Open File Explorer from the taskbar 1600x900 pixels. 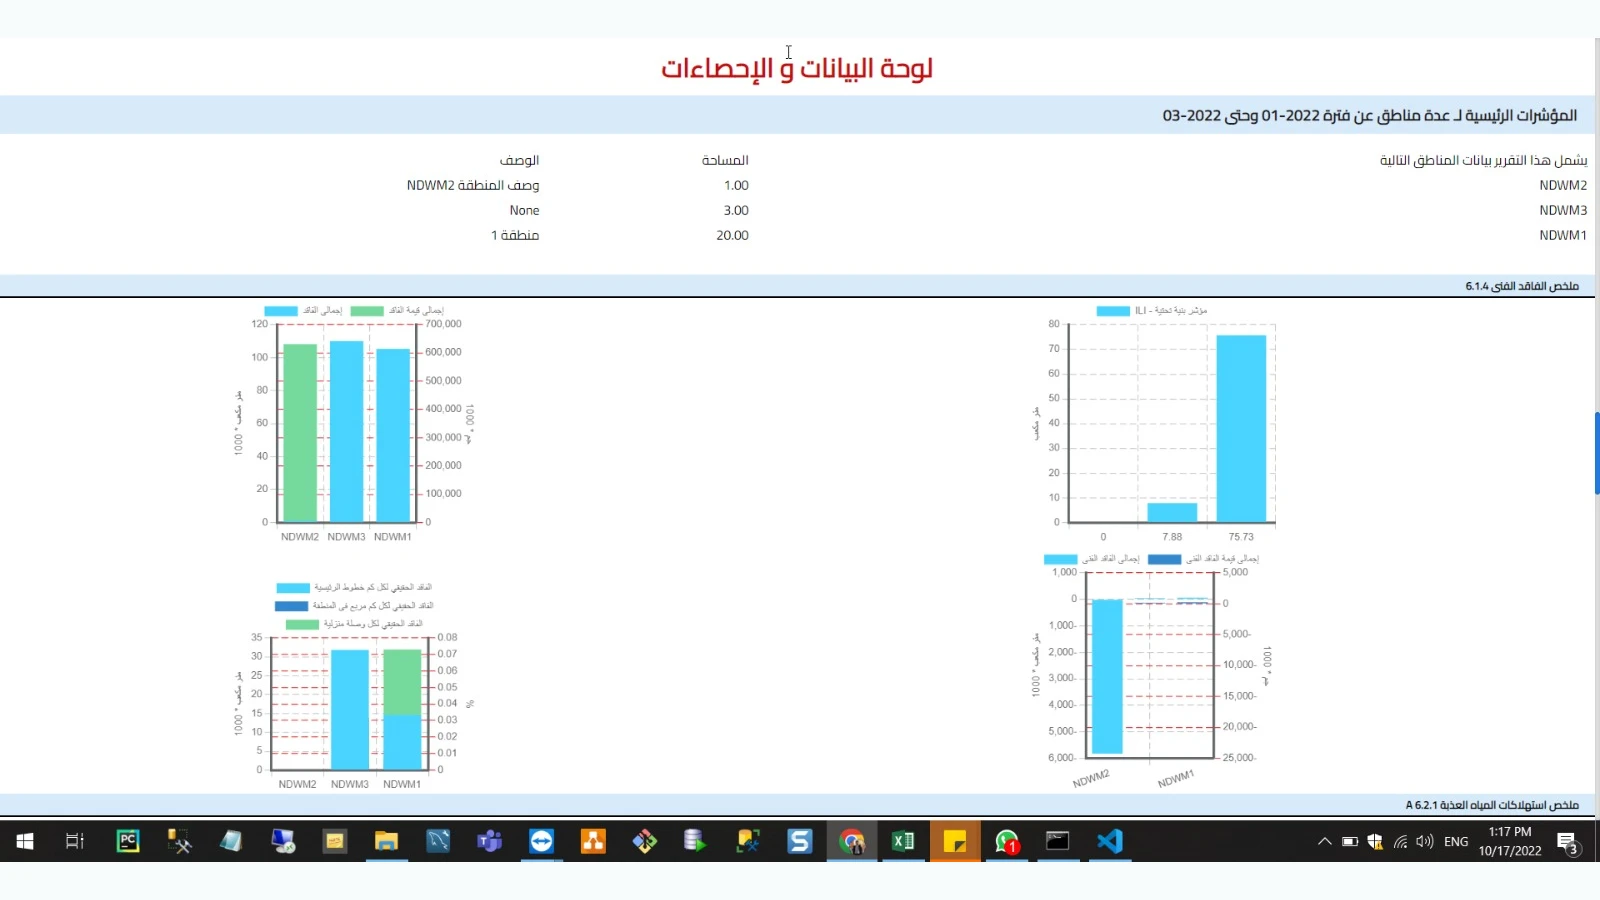pos(386,841)
